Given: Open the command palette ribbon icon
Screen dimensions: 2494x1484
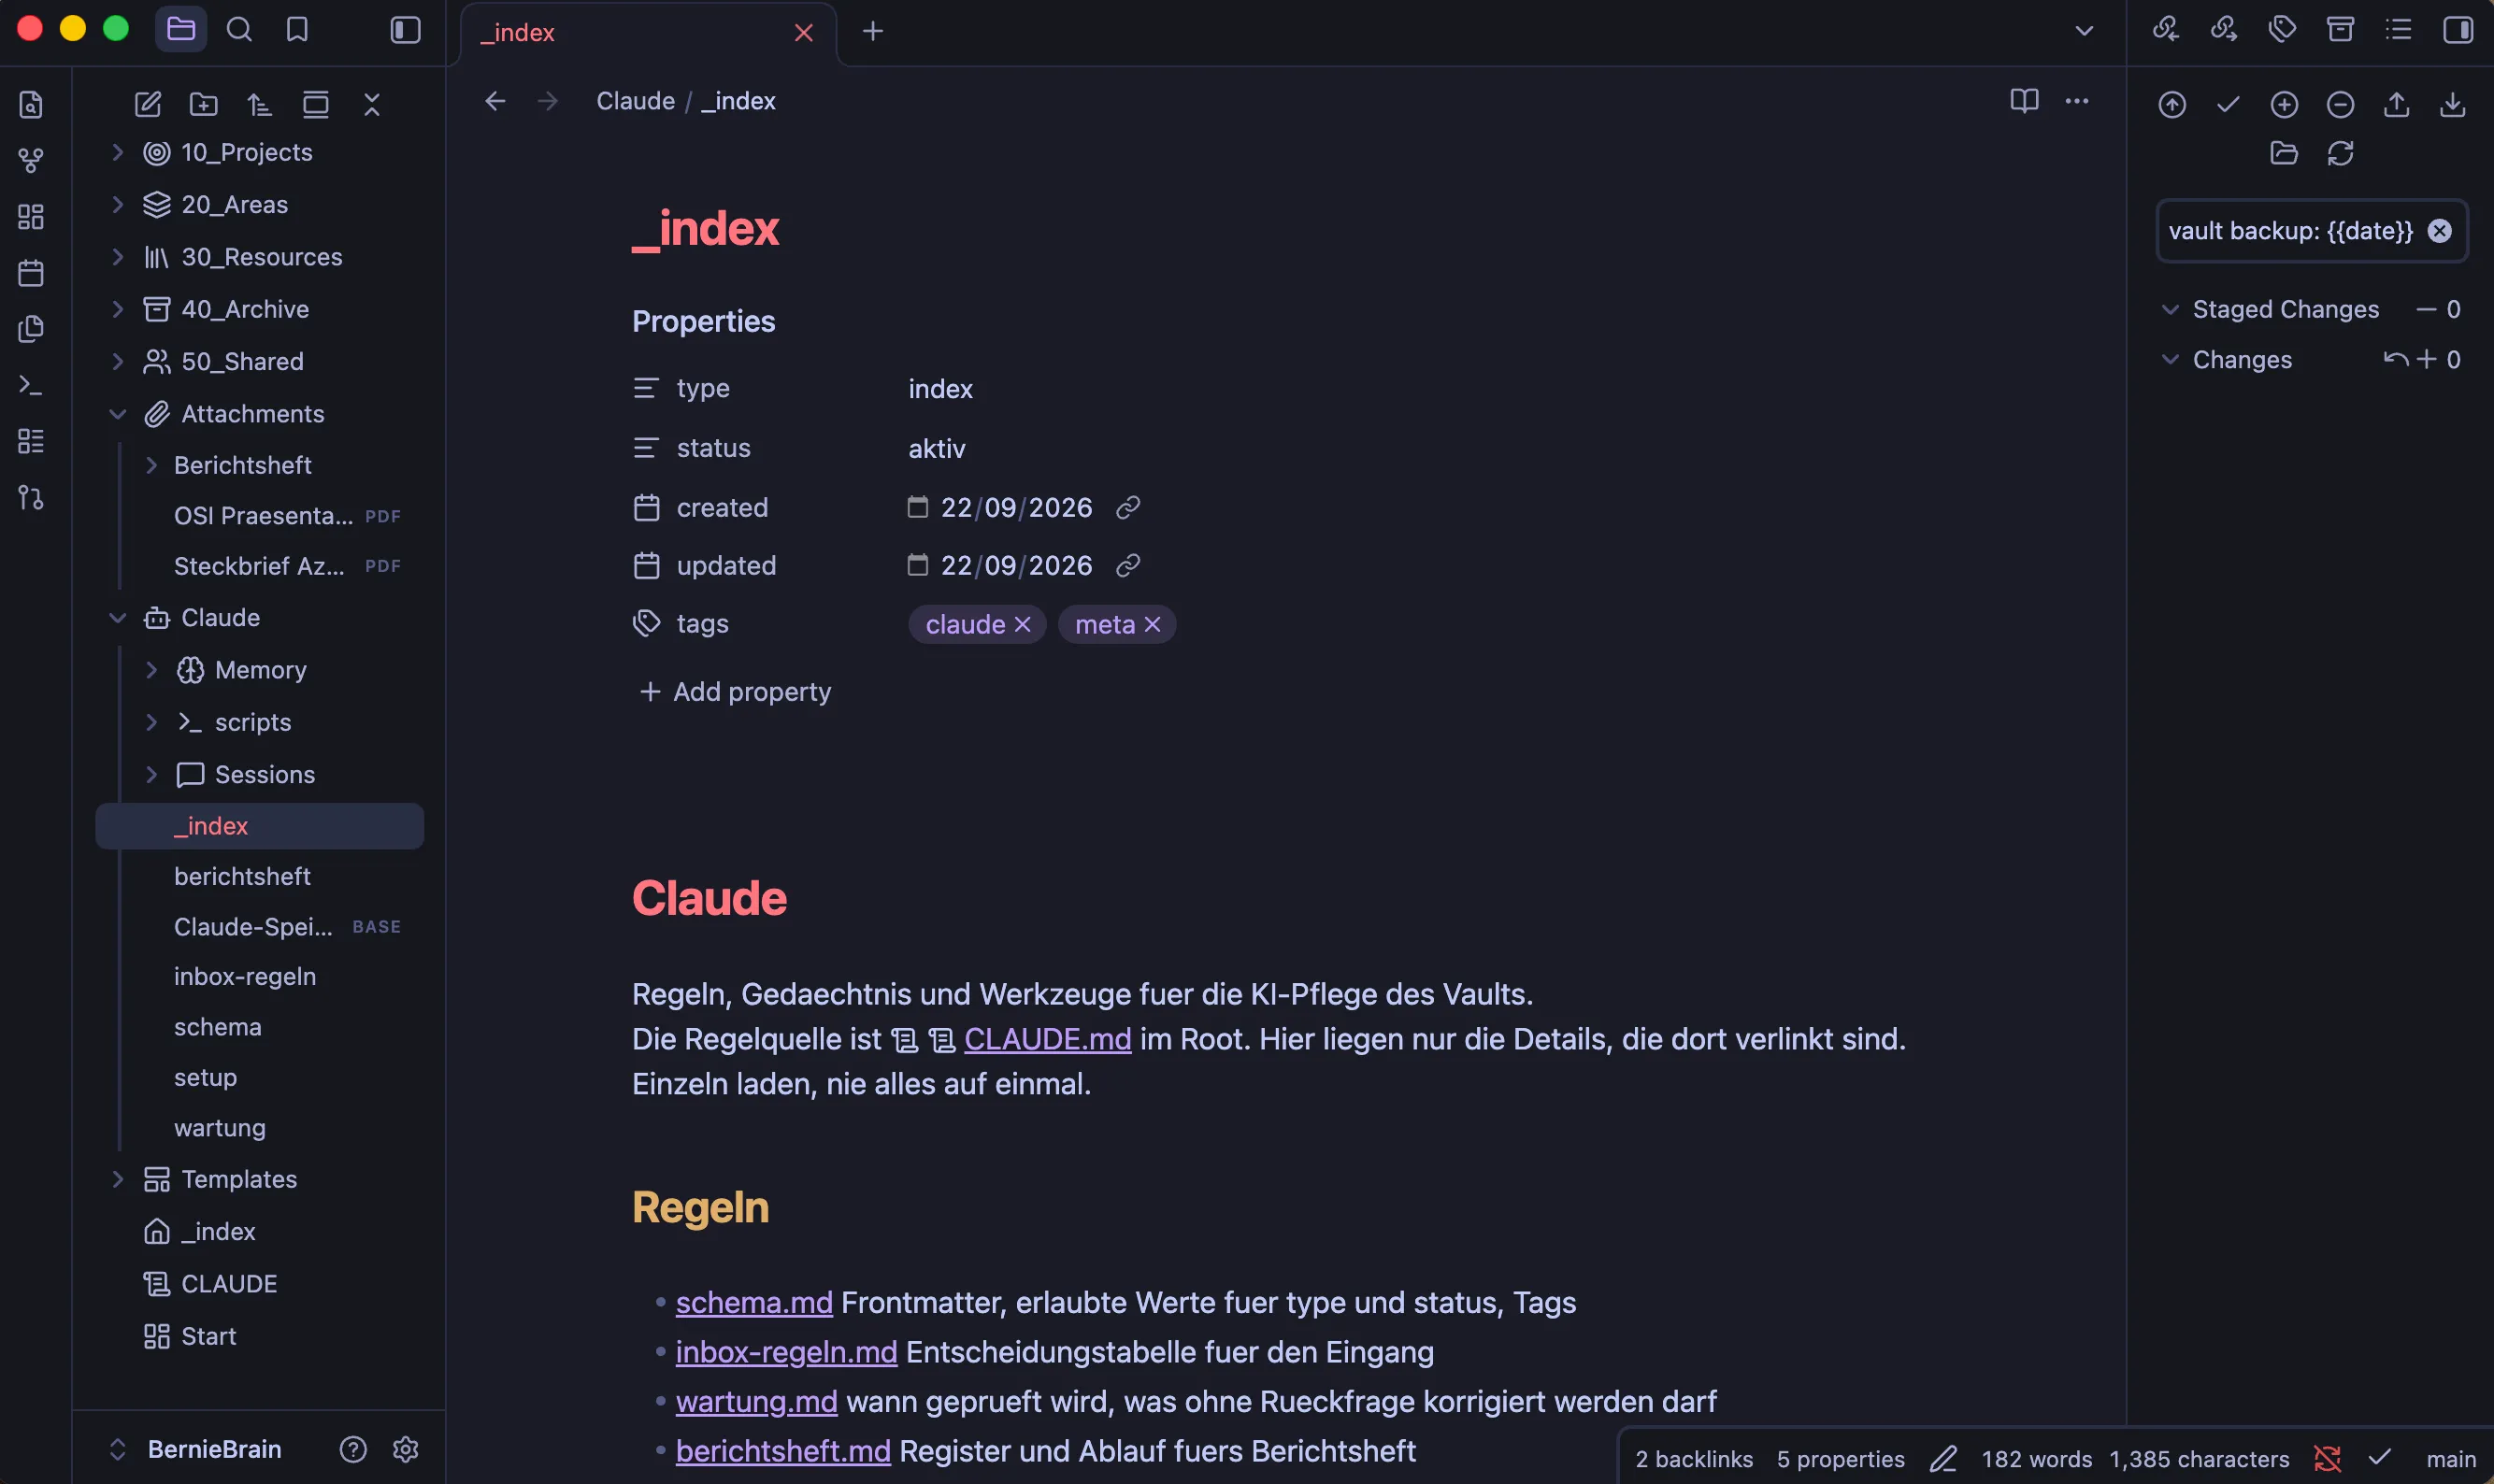Looking at the screenshot, I should [x=31, y=385].
